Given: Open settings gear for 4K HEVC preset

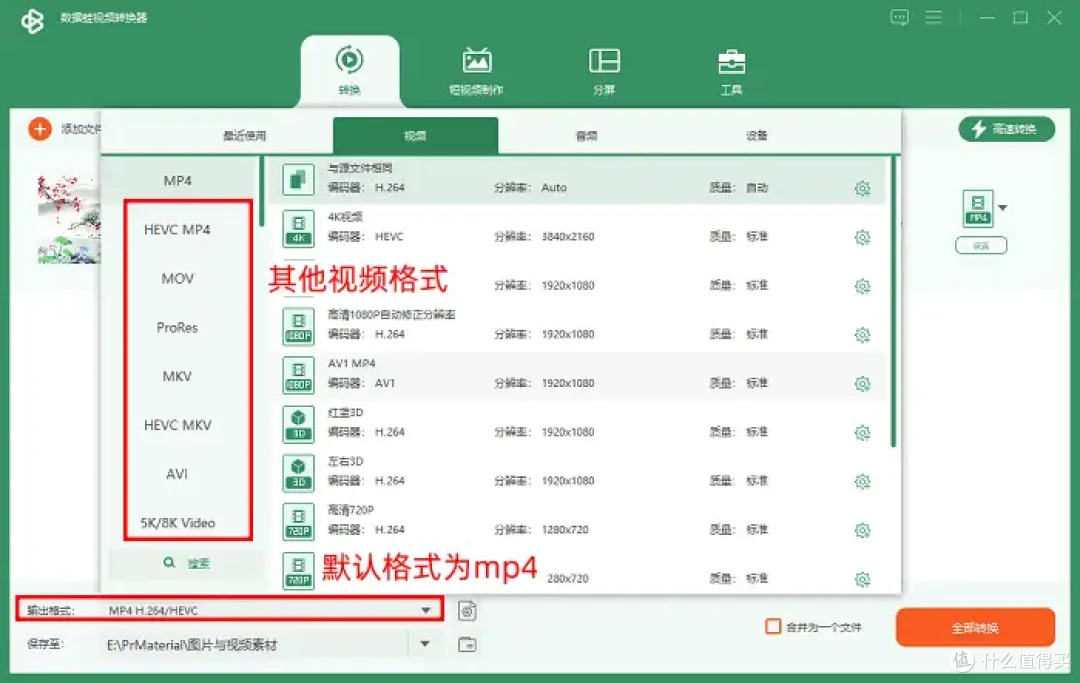Looking at the screenshot, I should (x=862, y=238).
